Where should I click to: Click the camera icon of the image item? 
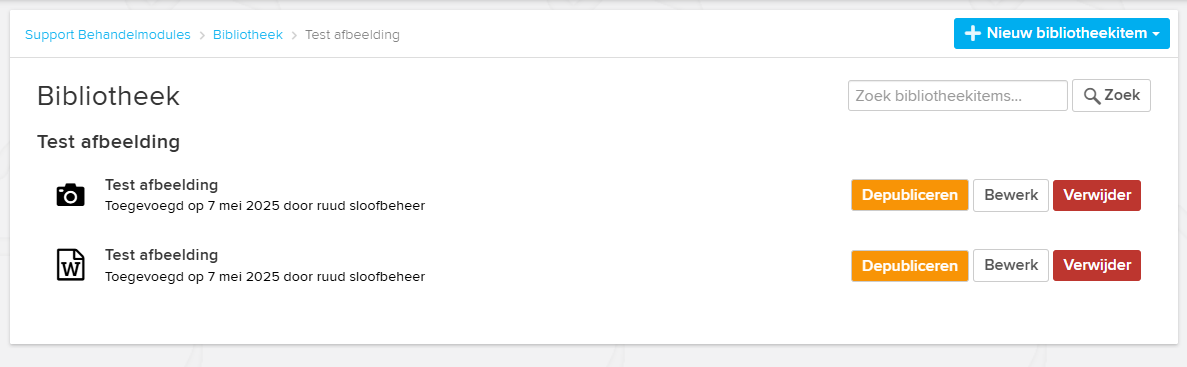click(71, 195)
